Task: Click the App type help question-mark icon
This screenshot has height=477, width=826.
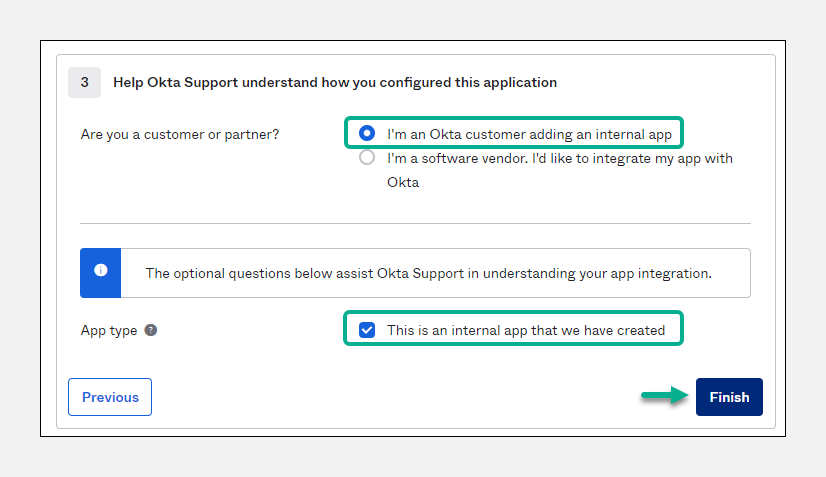Action: click(151, 330)
